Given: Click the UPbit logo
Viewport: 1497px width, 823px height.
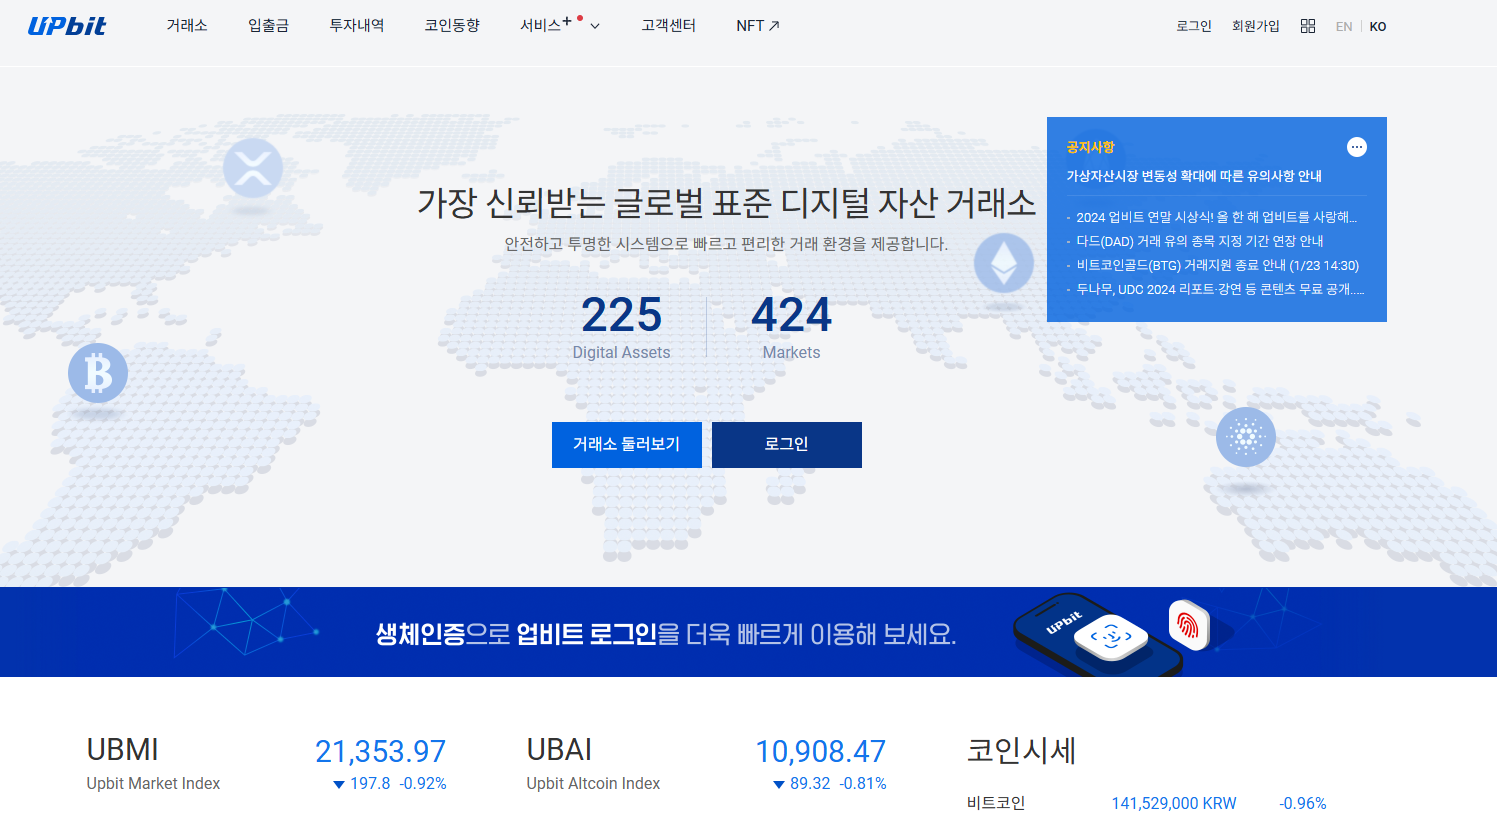Looking at the screenshot, I should 67,26.
